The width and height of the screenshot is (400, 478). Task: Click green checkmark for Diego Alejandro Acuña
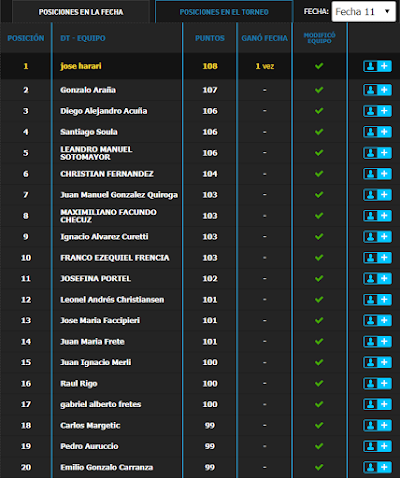[x=319, y=111]
